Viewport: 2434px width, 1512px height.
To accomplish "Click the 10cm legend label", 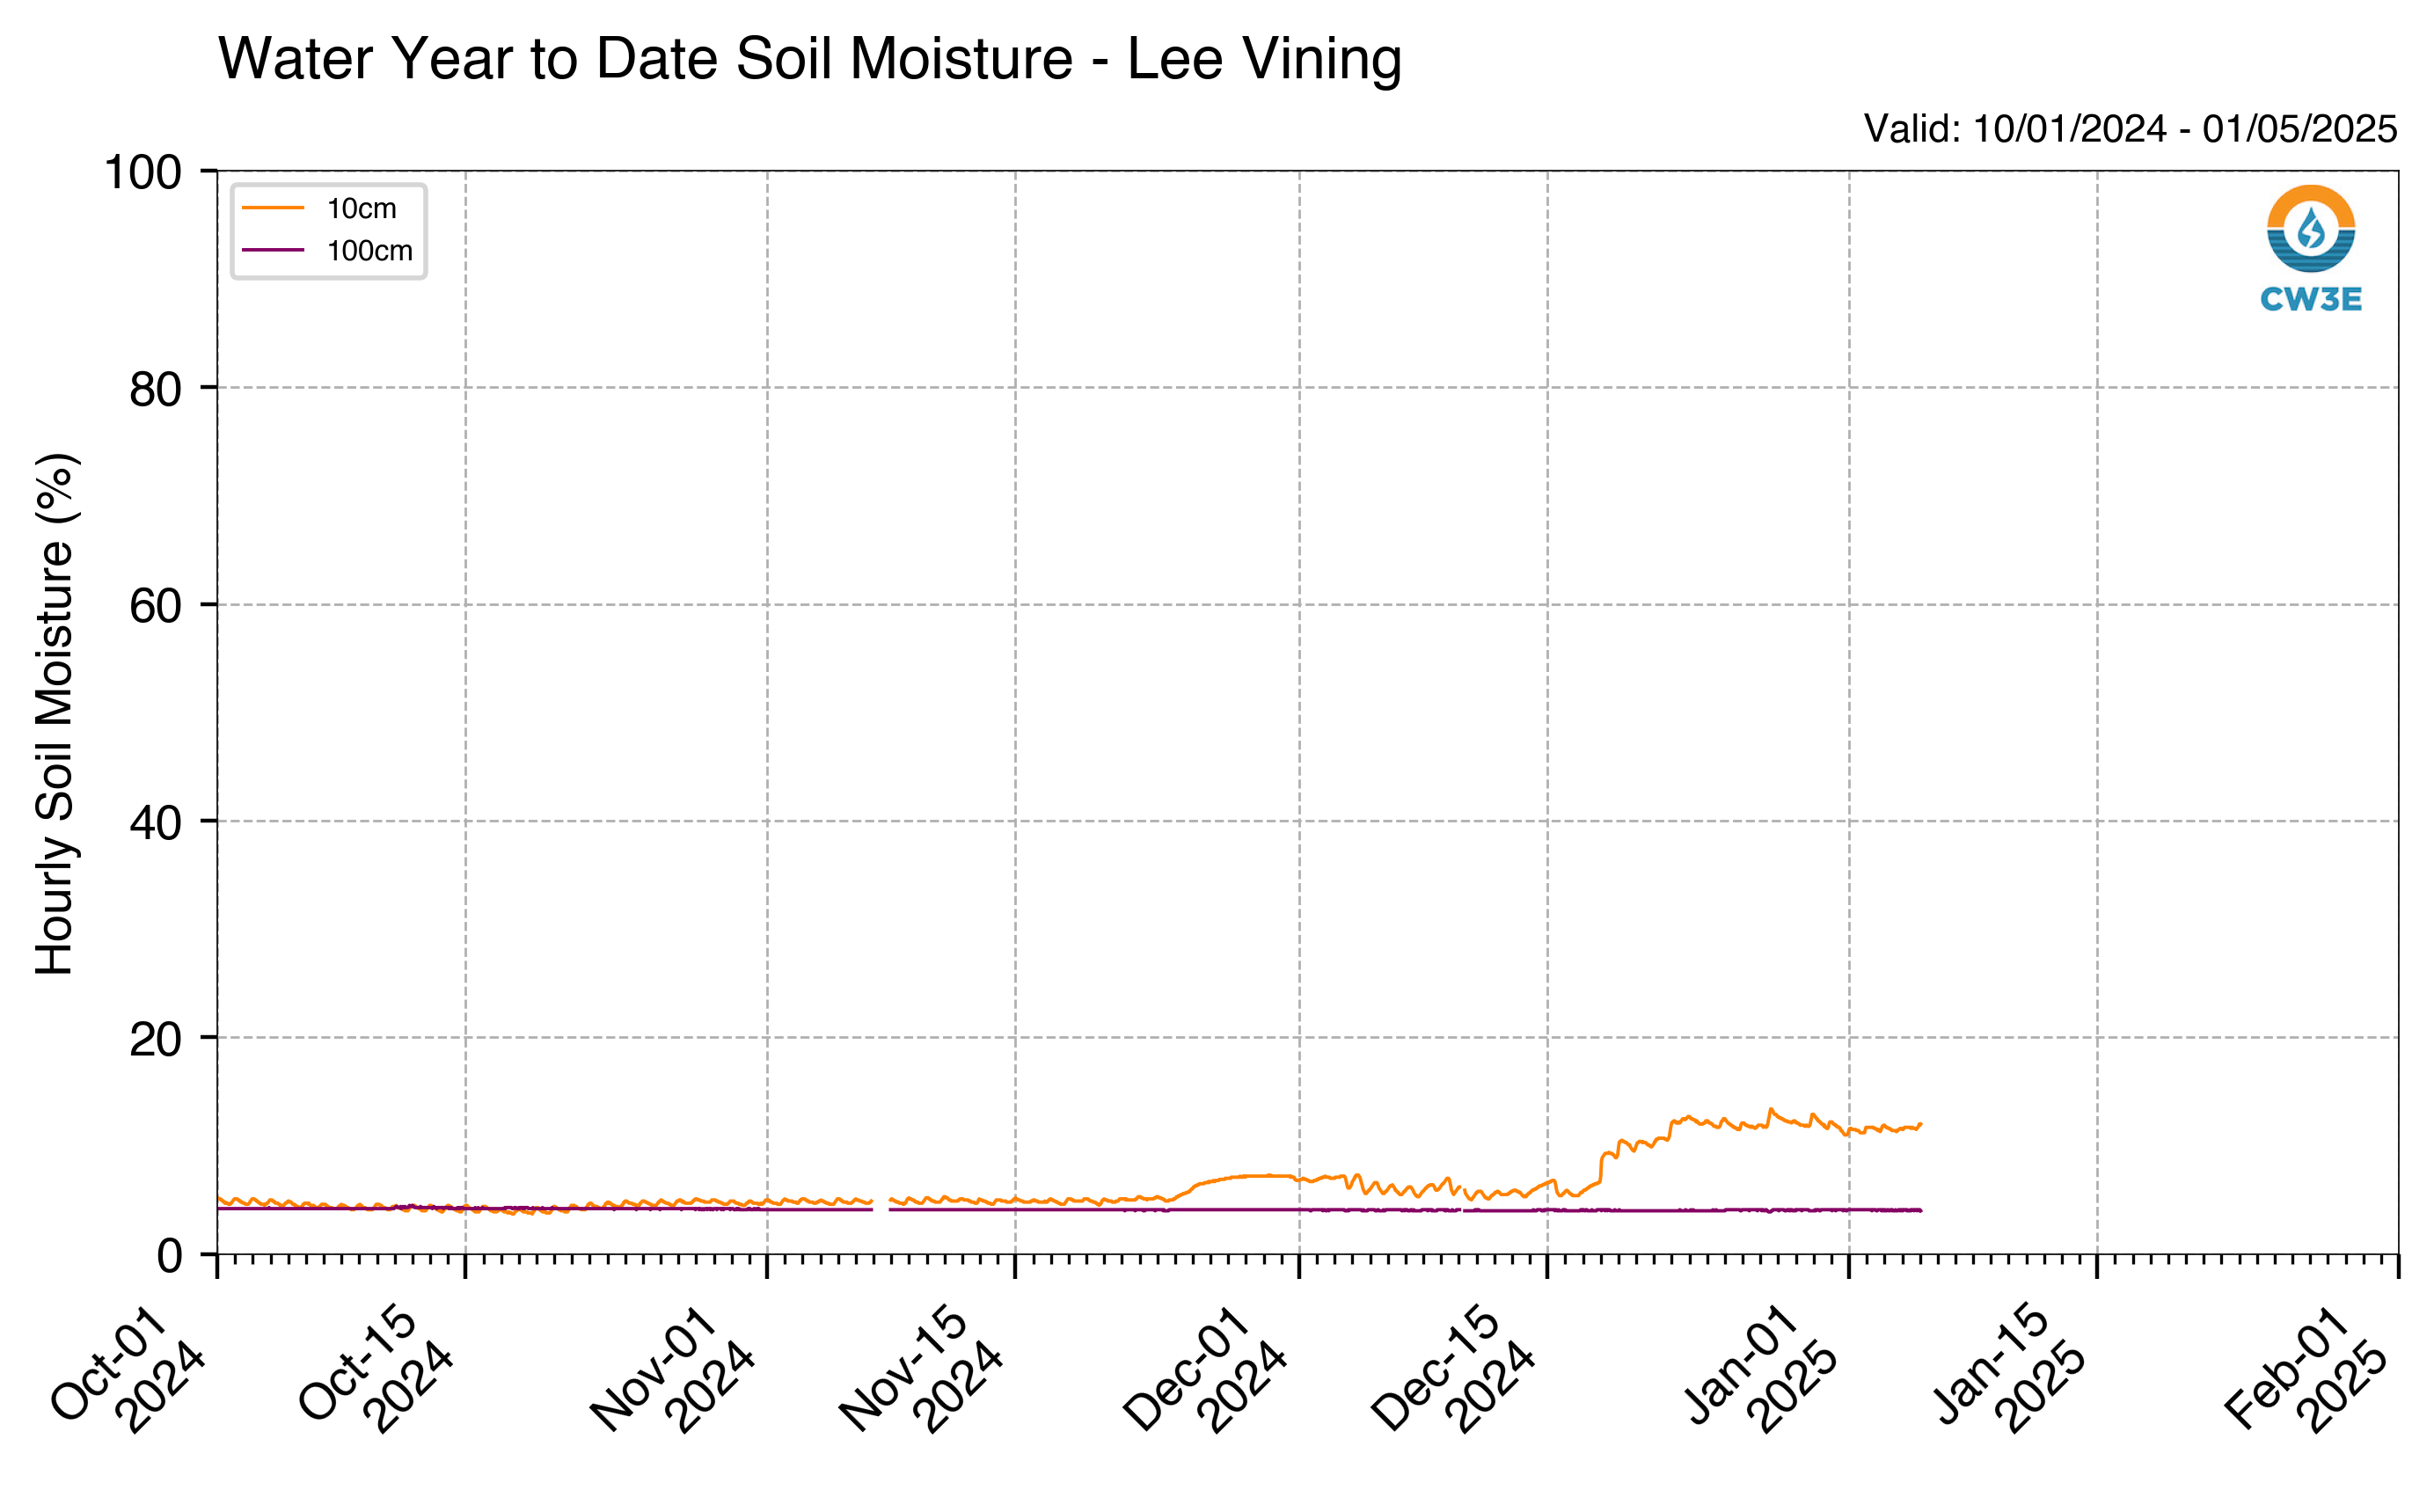I will coord(362,208).
